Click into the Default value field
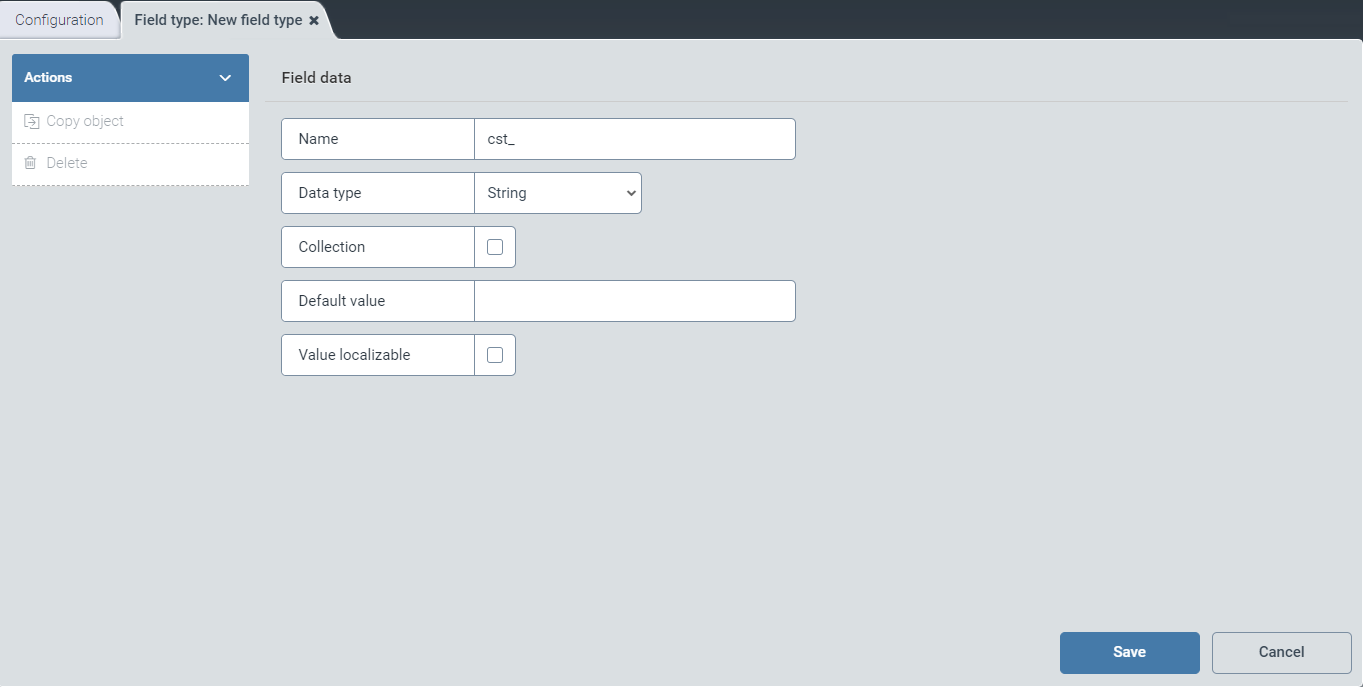 [634, 301]
